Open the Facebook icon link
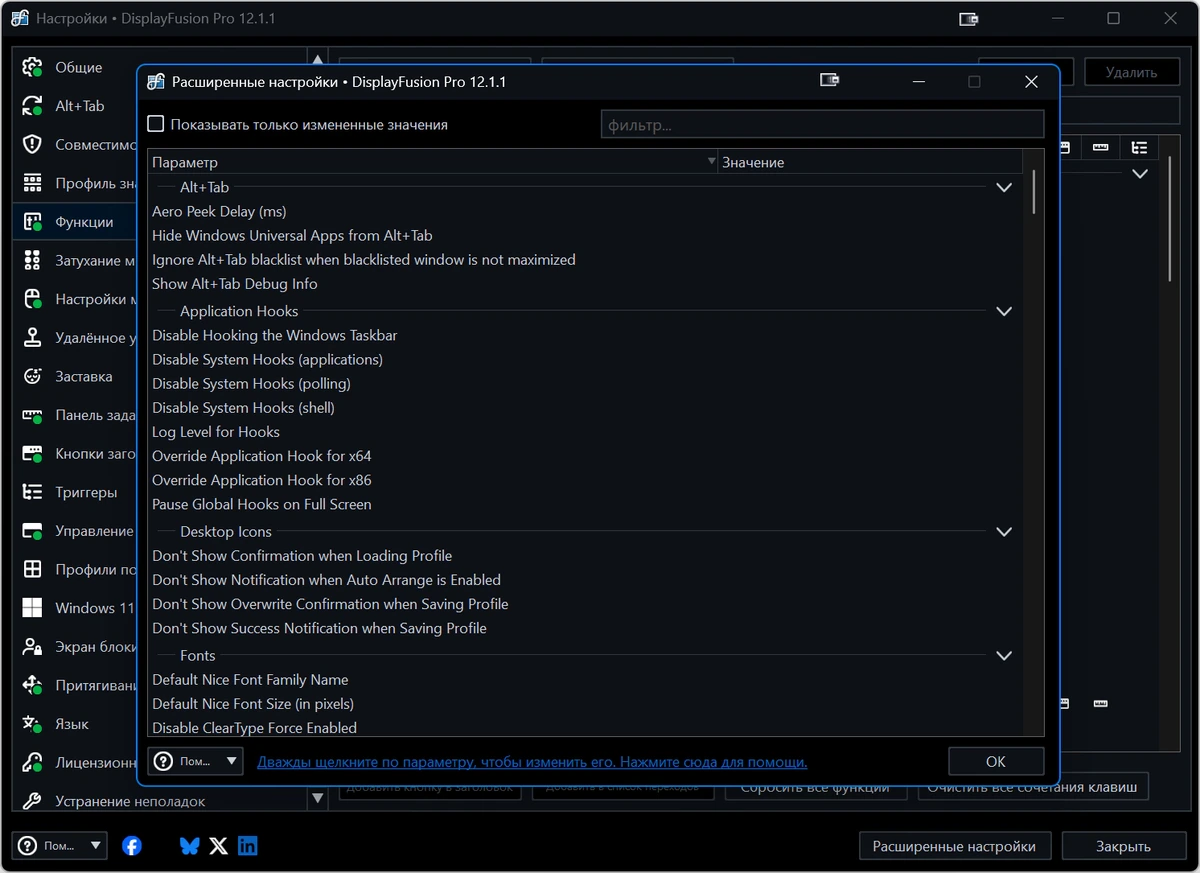The height and width of the screenshot is (873, 1200). click(x=132, y=846)
